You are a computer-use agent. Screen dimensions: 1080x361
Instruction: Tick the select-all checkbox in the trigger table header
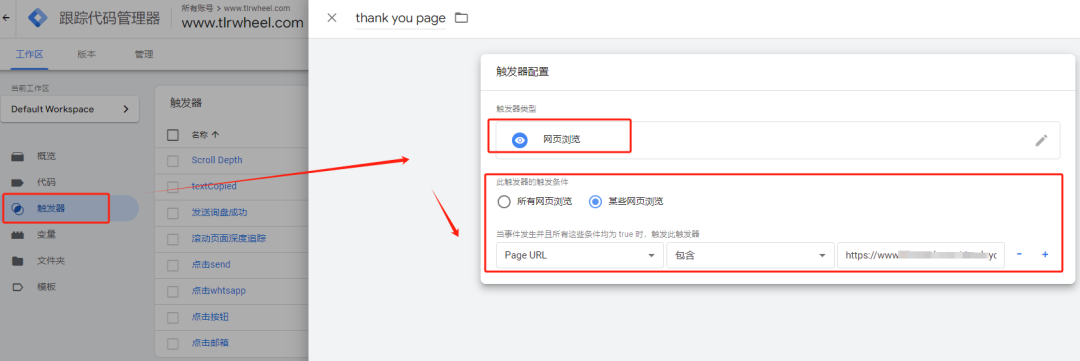point(173,135)
